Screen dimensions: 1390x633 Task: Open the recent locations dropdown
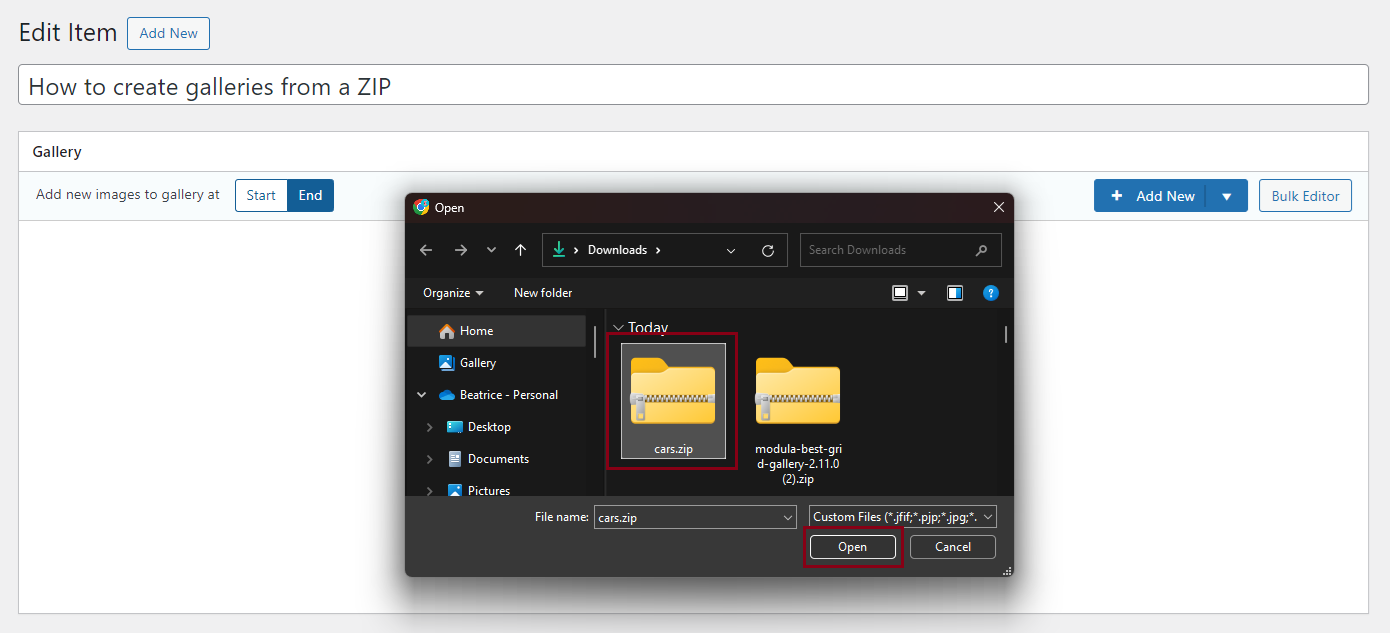(491, 250)
